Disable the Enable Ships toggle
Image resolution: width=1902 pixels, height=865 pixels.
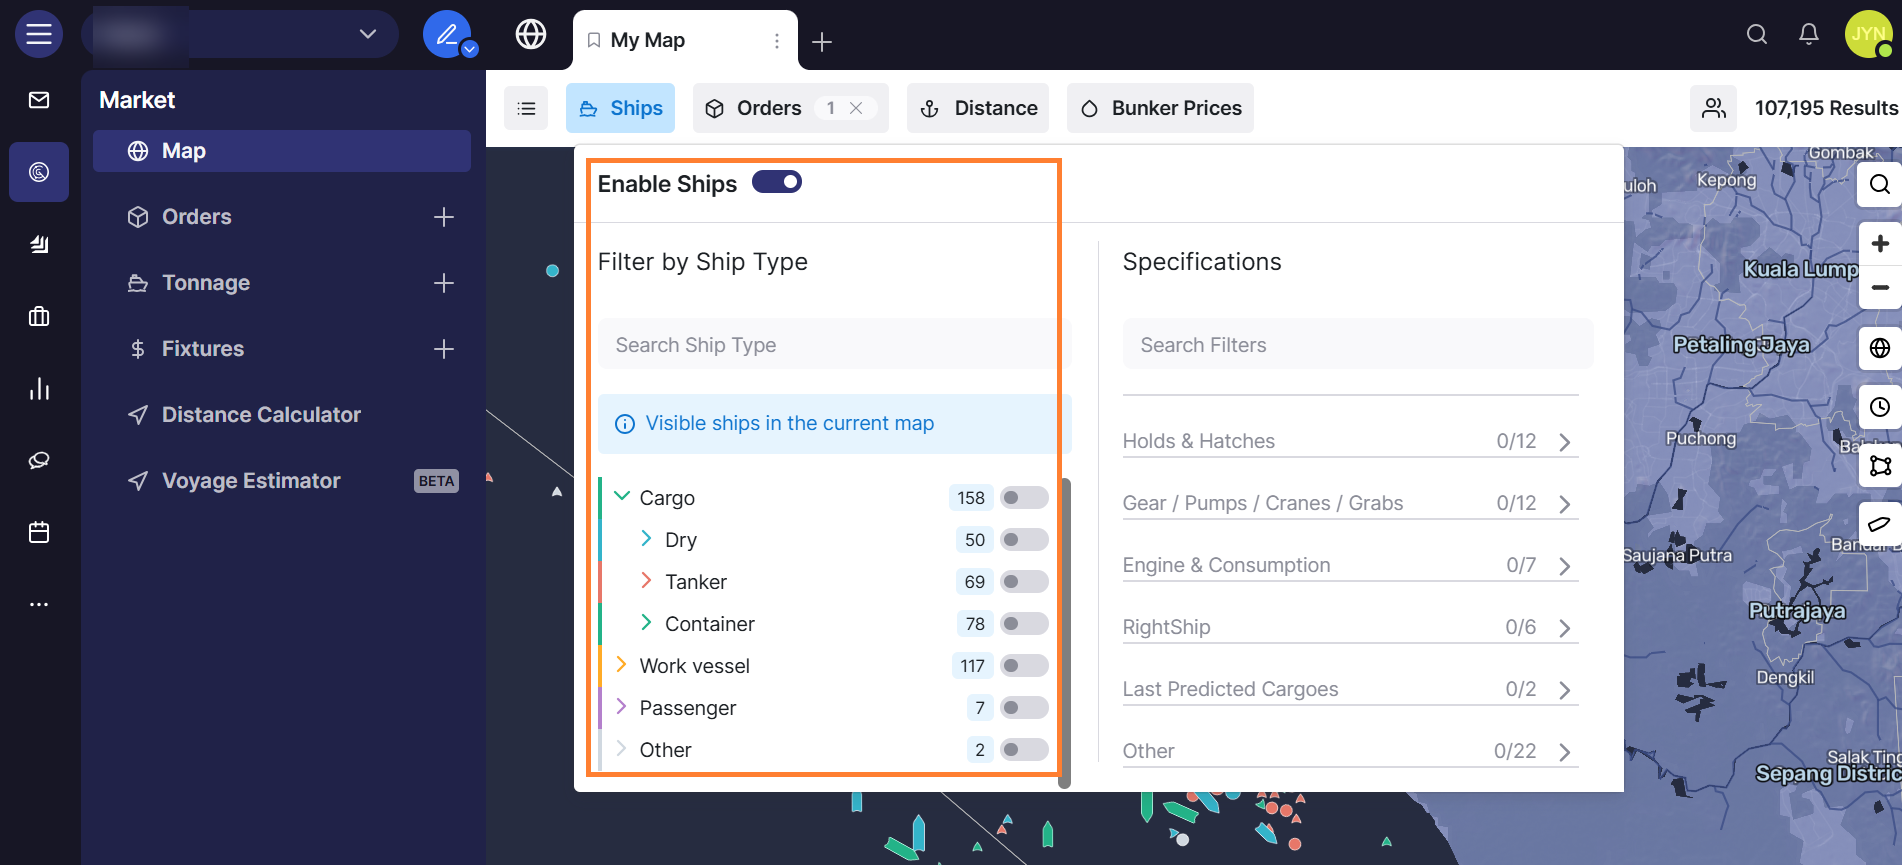click(x=777, y=182)
